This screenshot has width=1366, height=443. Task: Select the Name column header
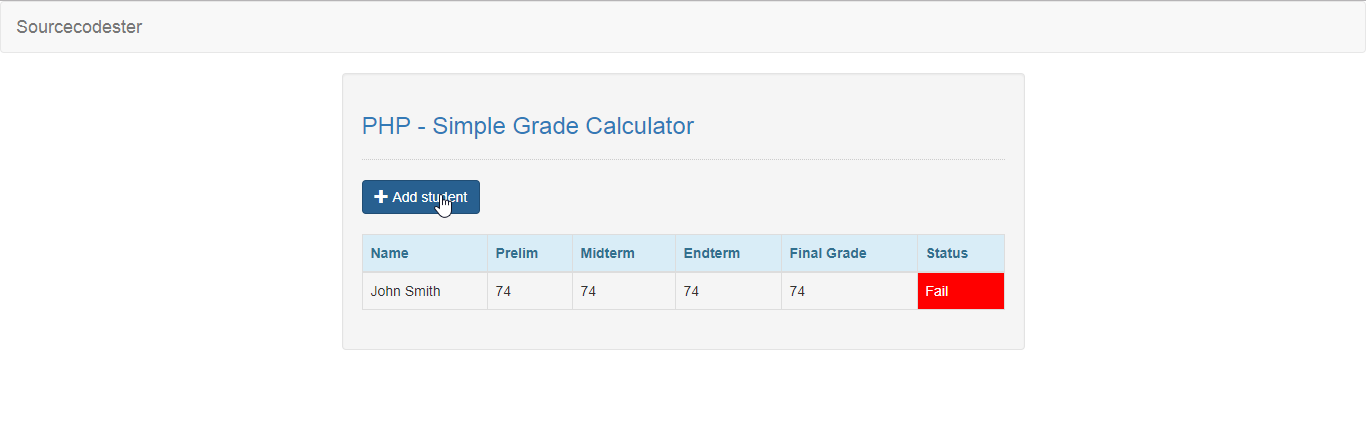click(x=425, y=253)
